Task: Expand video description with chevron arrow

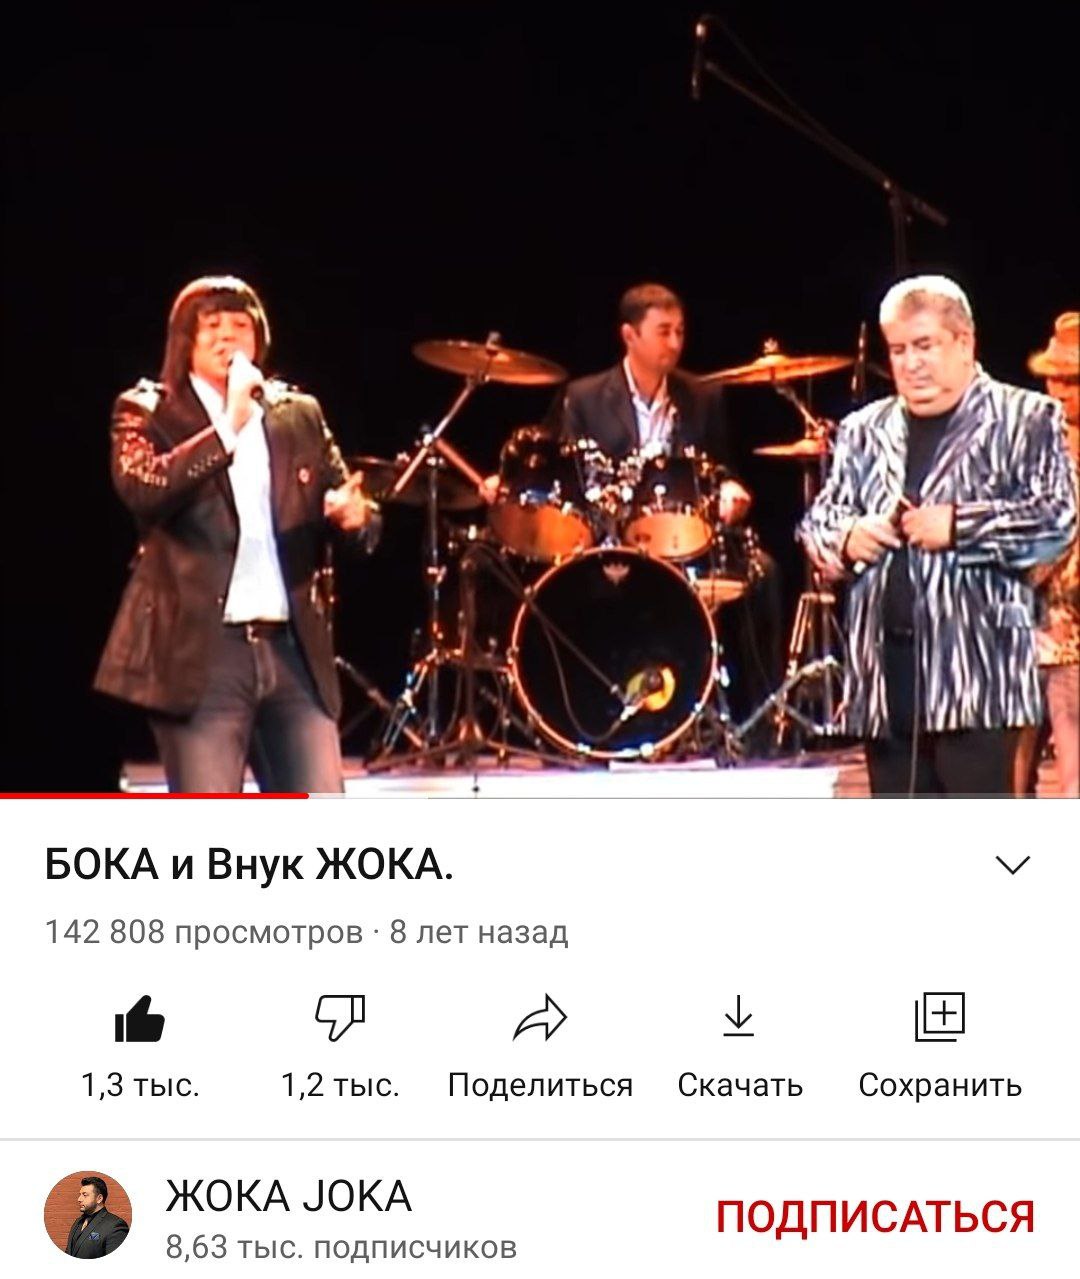Action: pos(1014,865)
